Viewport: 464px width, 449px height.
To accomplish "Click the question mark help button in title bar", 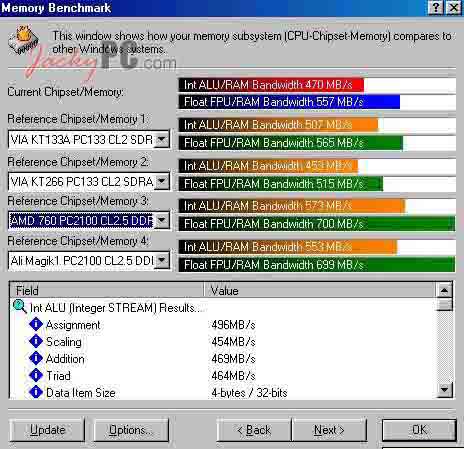I will (x=435, y=7).
